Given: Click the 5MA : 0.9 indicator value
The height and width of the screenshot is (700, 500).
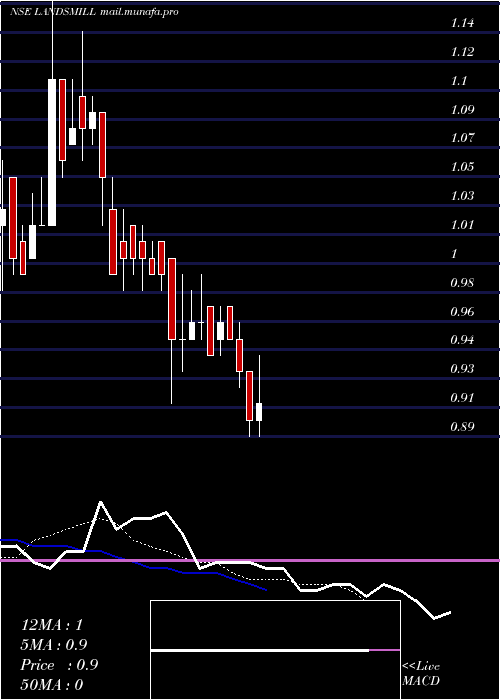Looking at the screenshot, I should pos(54,645).
